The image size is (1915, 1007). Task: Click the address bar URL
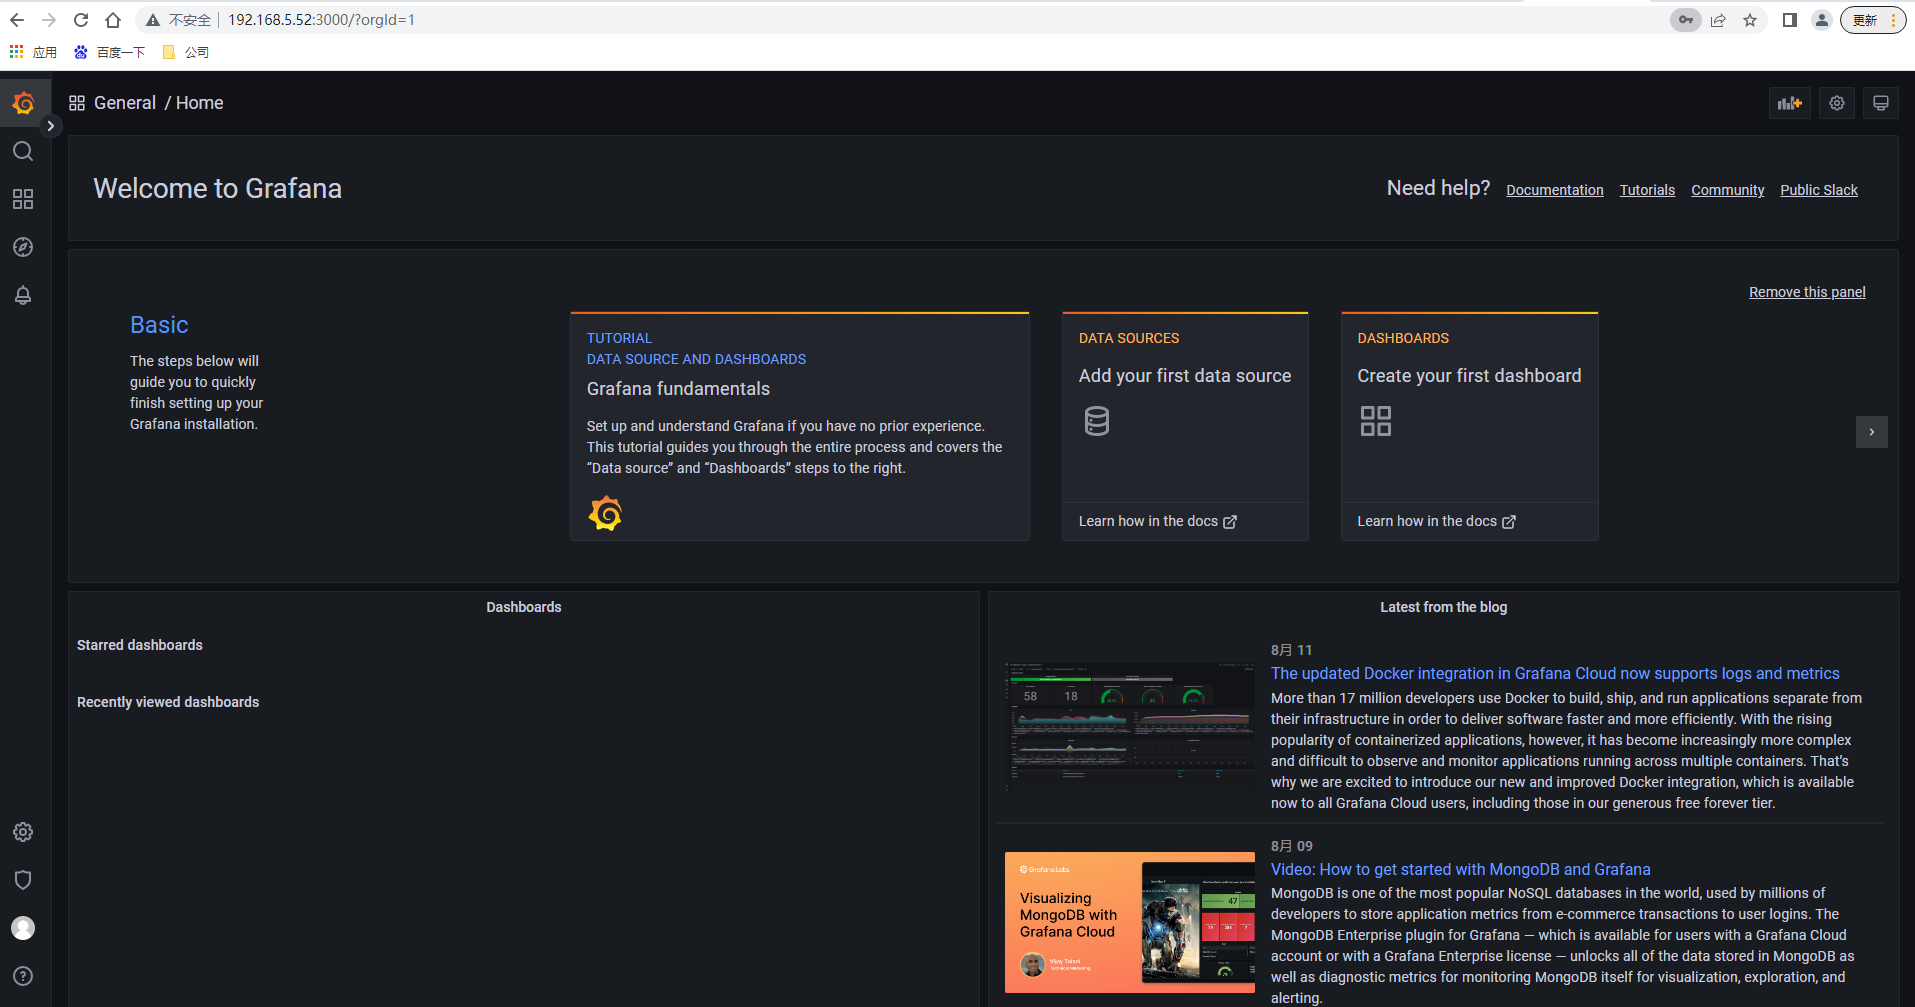(x=321, y=20)
